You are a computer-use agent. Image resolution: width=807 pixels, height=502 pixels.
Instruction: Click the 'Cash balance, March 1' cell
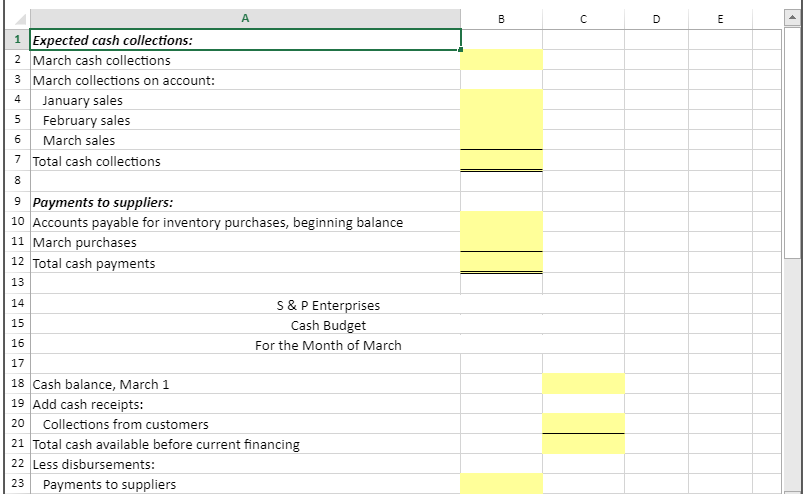pyautogui.click(x=245, y=384)
